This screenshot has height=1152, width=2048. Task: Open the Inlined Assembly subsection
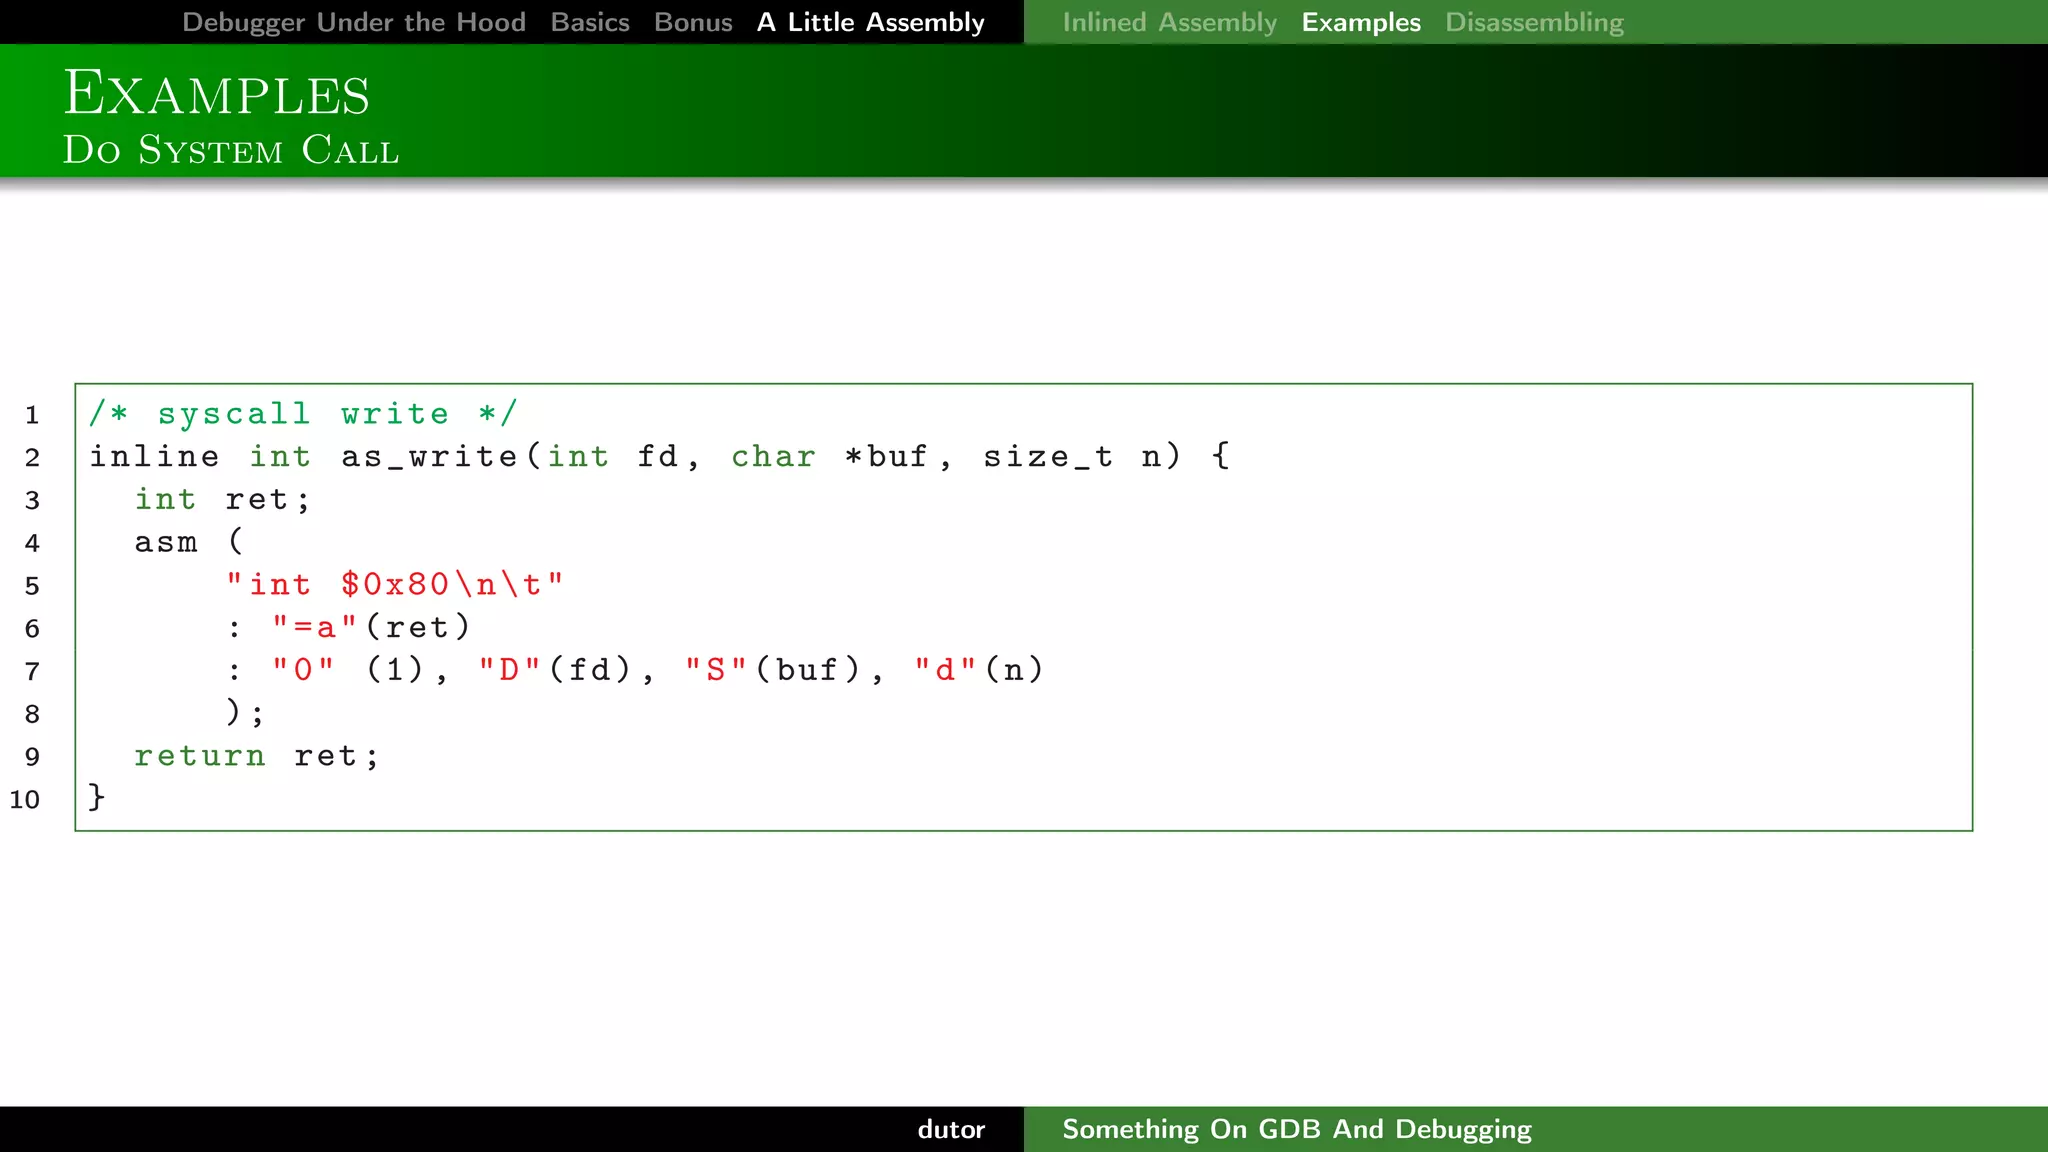pyautogui.click(x=1170, y=22)
